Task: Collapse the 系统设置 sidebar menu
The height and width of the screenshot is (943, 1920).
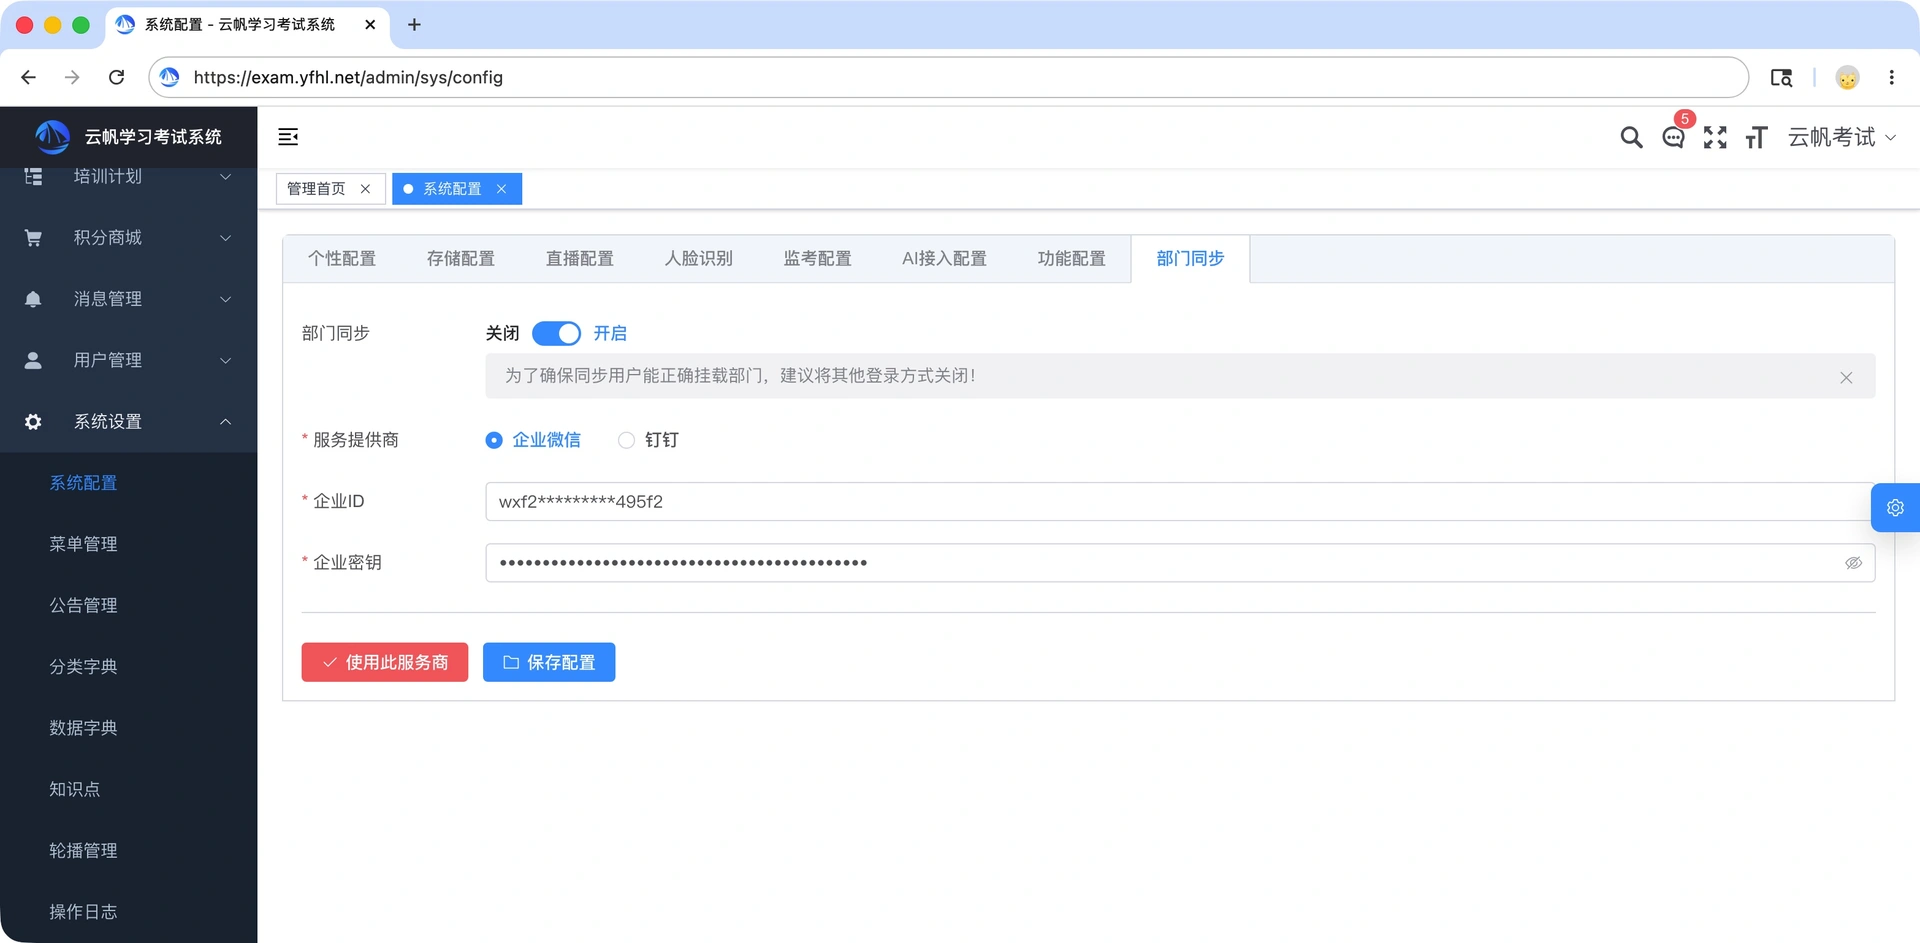Action: tap(128, 422)
